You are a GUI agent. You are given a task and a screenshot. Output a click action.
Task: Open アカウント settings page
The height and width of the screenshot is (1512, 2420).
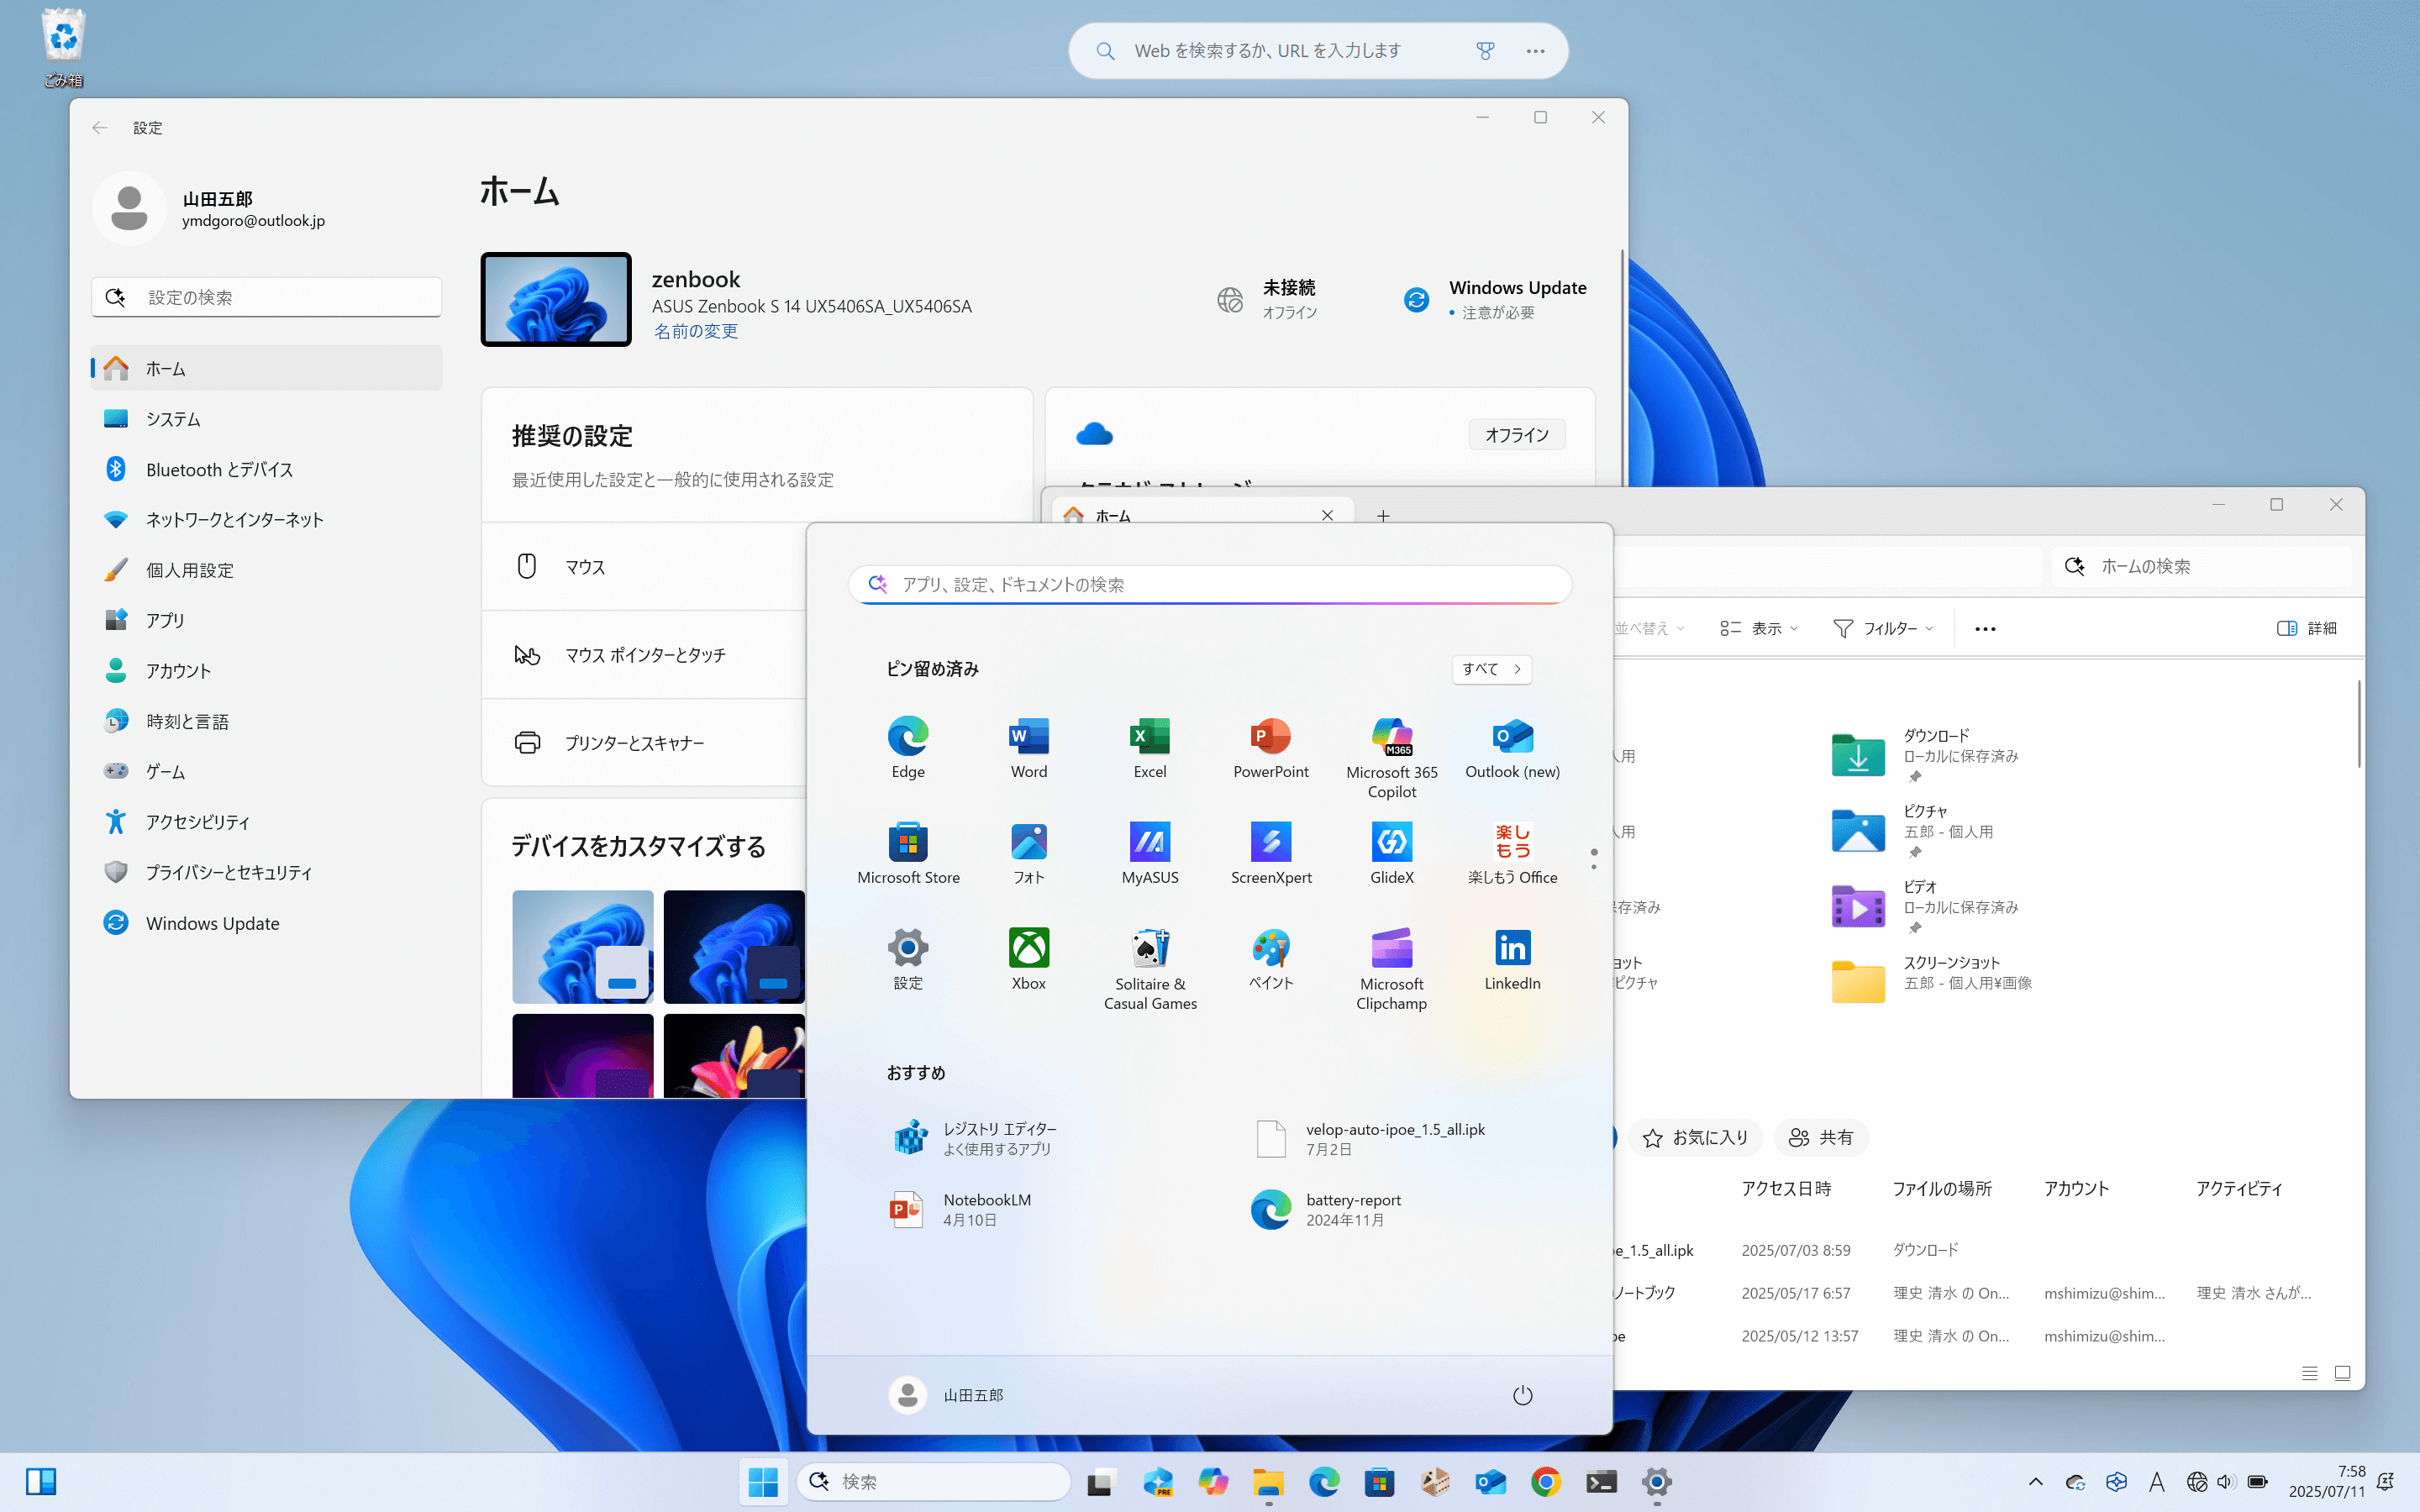(267, 671)
